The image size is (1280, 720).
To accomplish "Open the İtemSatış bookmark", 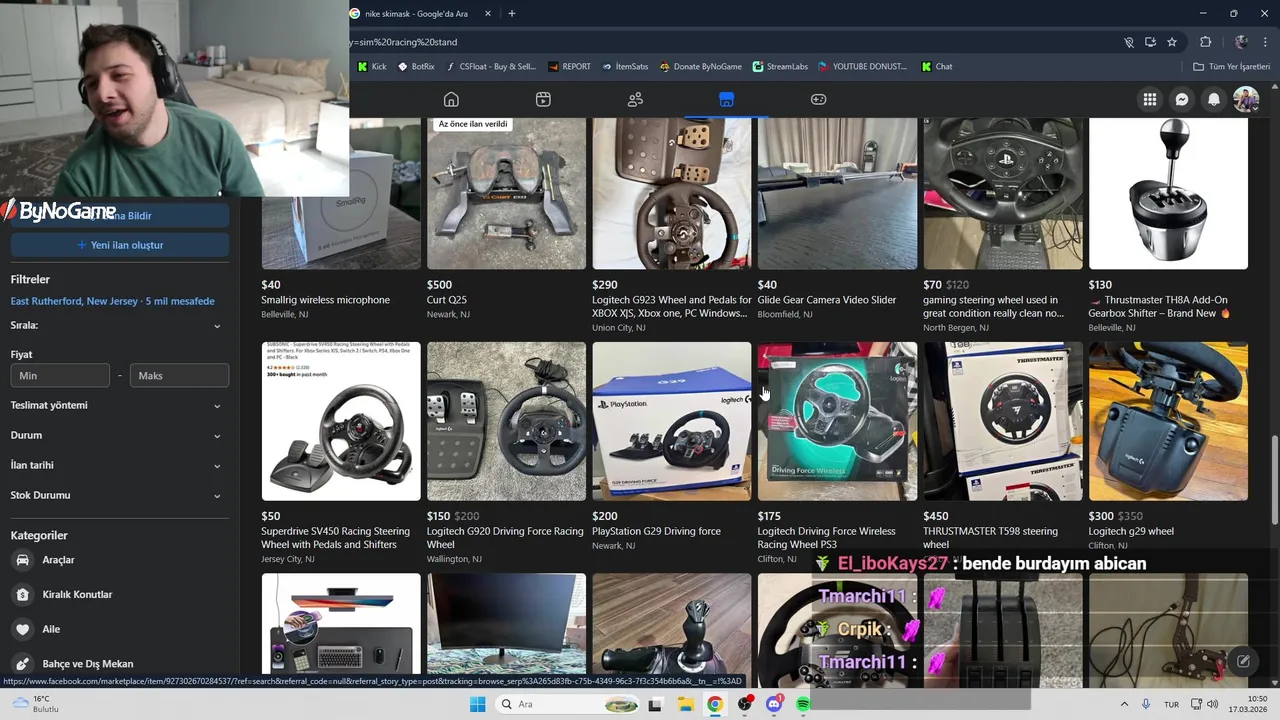I will tap(625, 67).
